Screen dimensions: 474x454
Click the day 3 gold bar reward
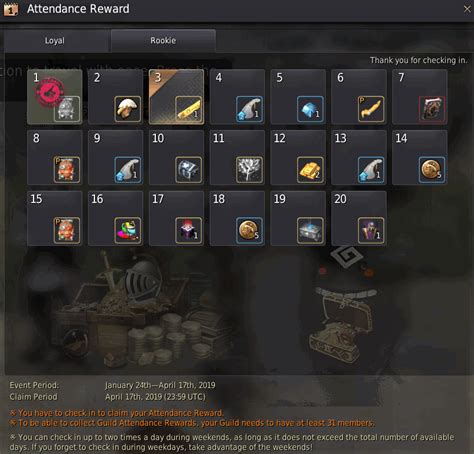188,109
